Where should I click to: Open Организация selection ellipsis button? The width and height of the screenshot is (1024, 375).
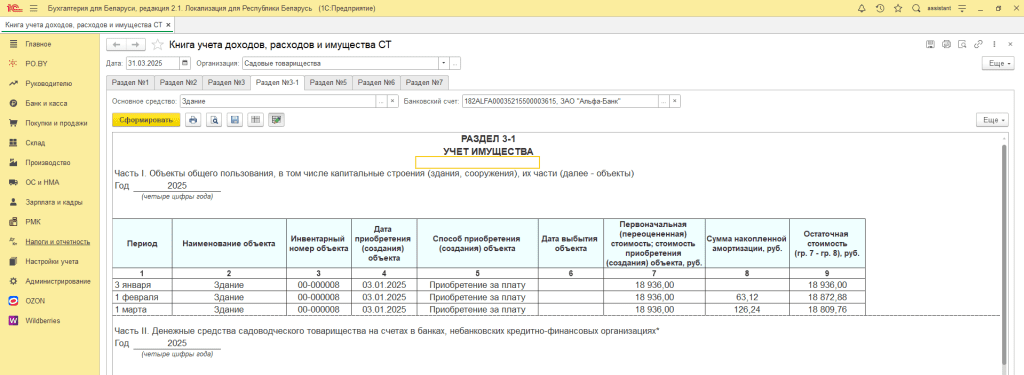455,63
